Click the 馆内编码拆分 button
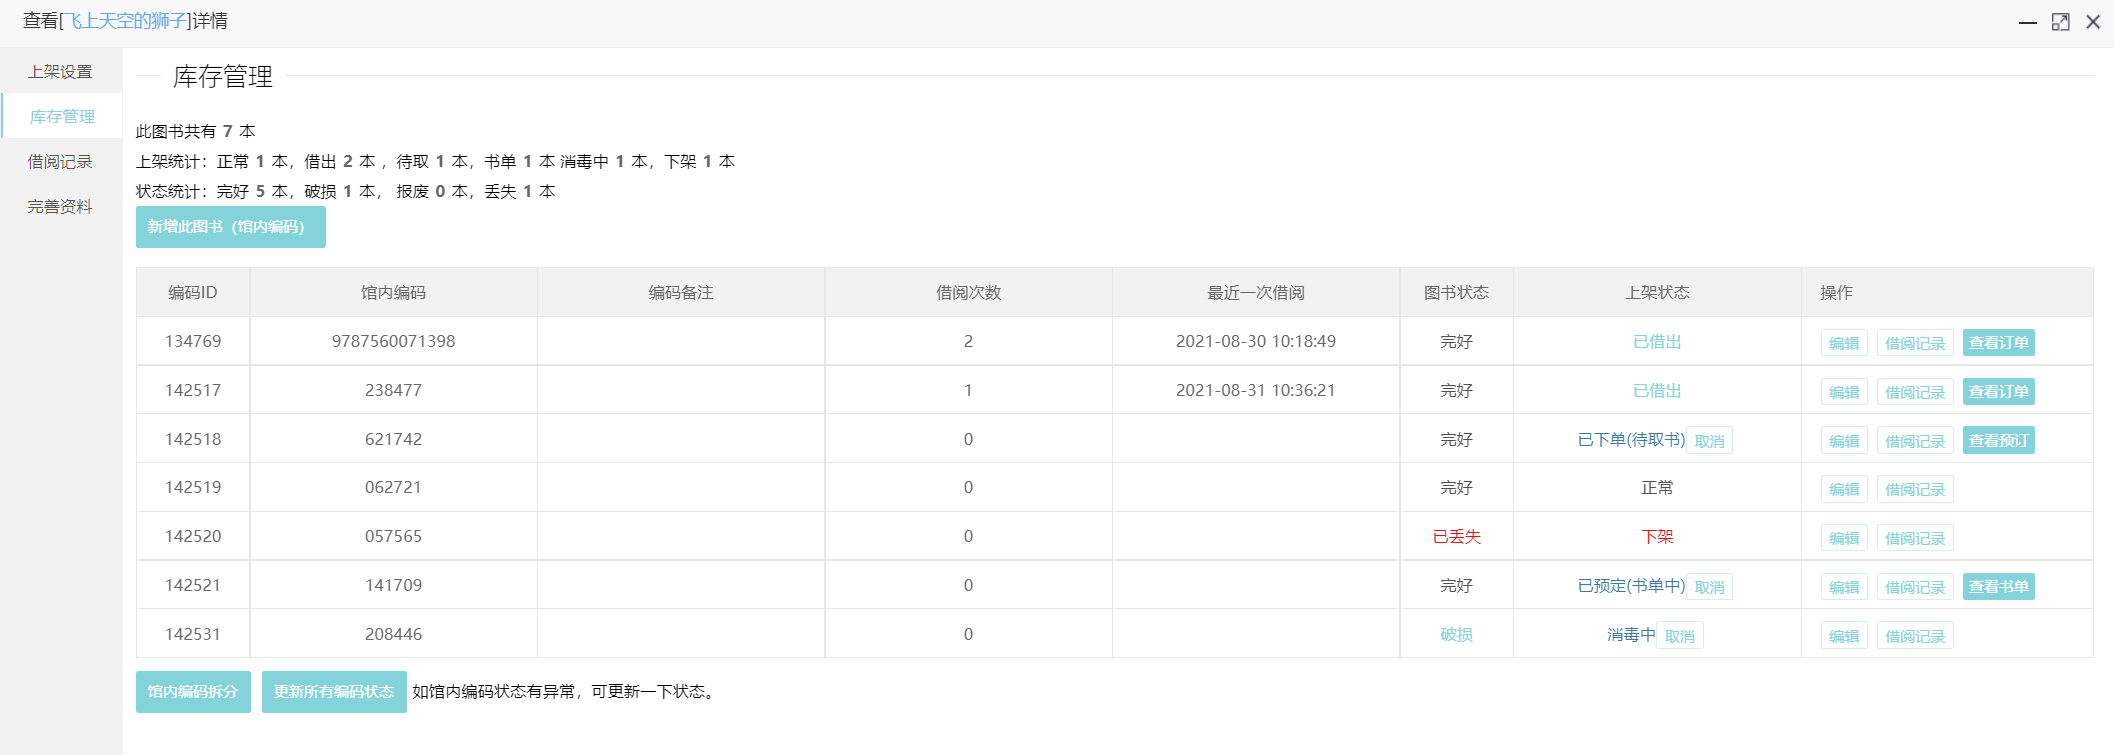The height and width of the screenshot is (755, 2114). pos(193,692)
